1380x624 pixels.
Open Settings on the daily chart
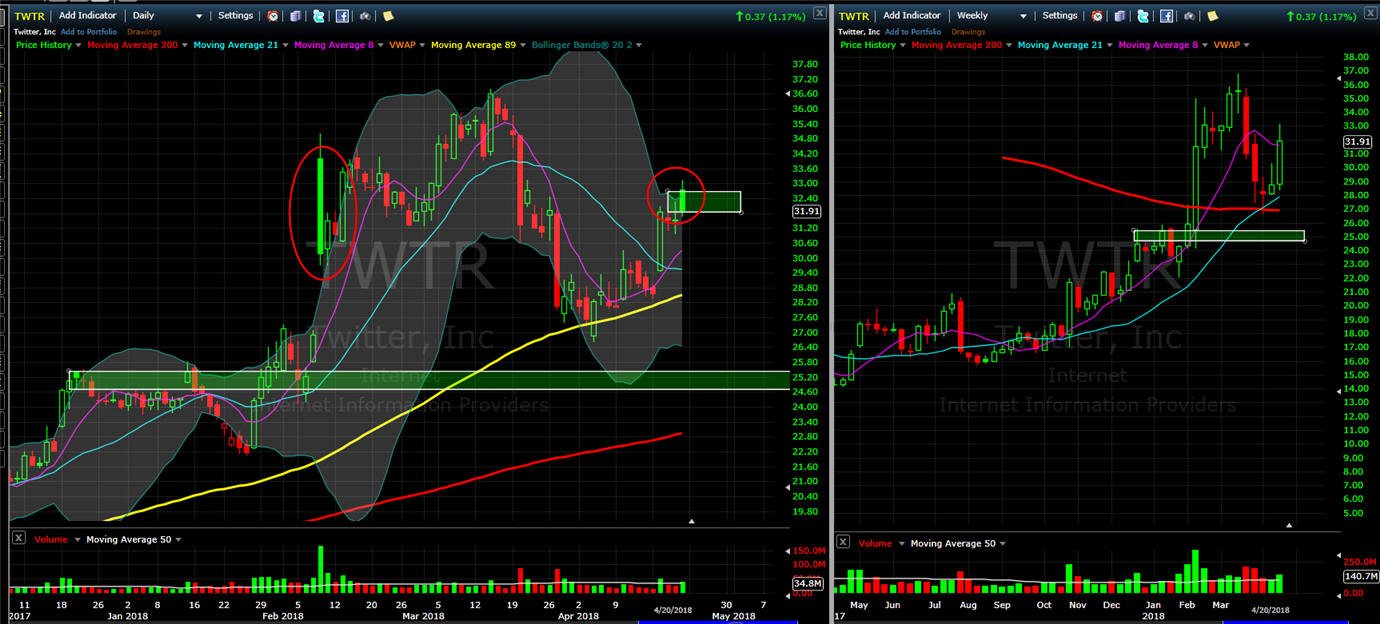236,16
